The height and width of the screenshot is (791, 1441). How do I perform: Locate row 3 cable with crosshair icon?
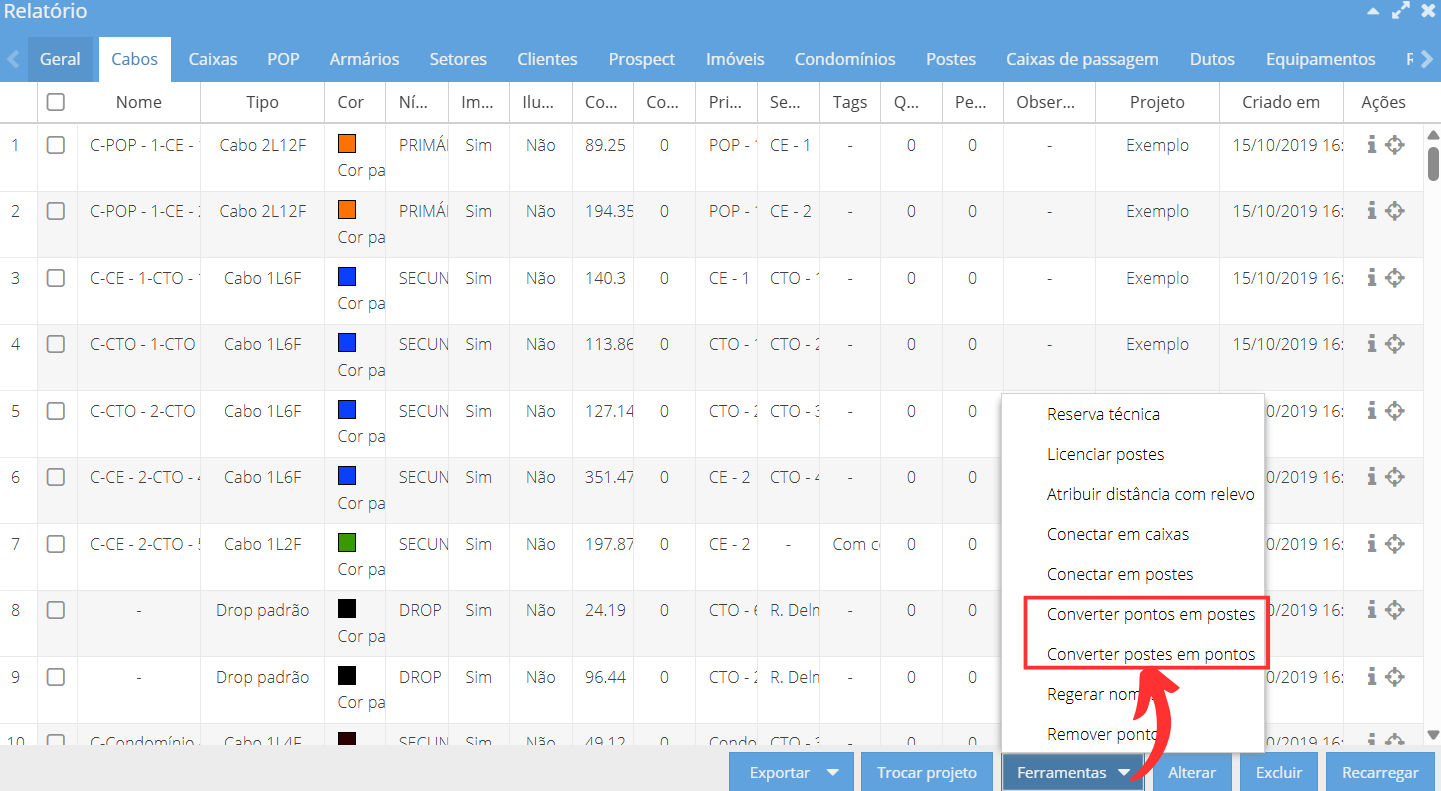click(1395, 278)
